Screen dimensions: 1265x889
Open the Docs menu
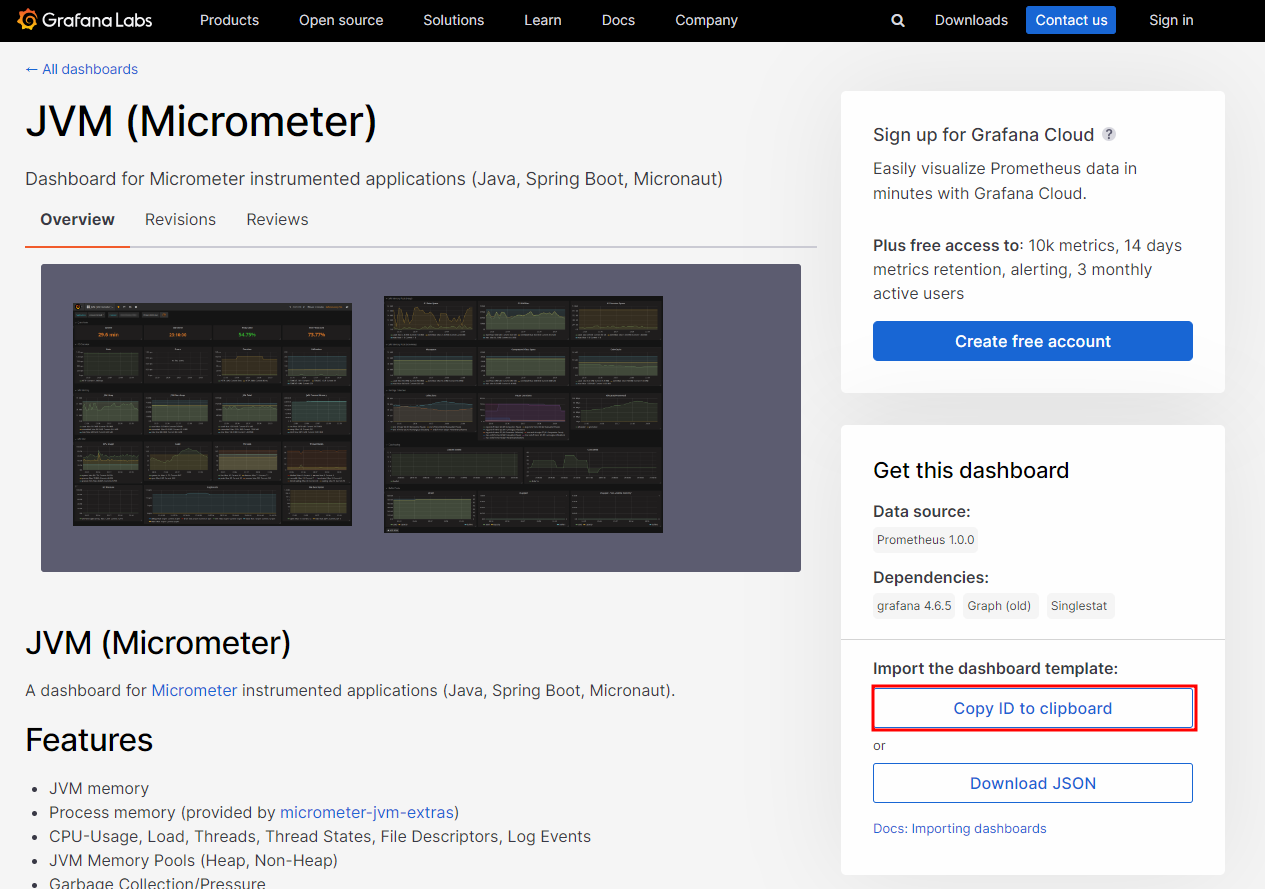pos(618,20)
